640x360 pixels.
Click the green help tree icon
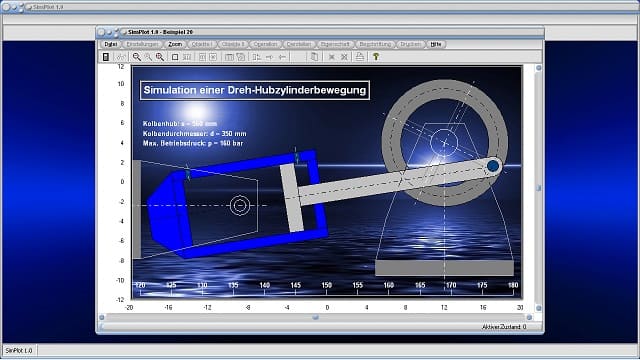click(376, 57)
